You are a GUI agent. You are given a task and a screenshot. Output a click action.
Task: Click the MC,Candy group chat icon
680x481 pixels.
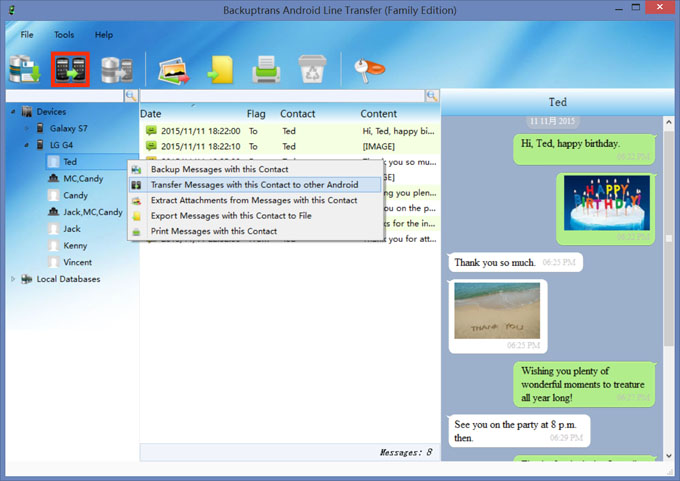53,178
